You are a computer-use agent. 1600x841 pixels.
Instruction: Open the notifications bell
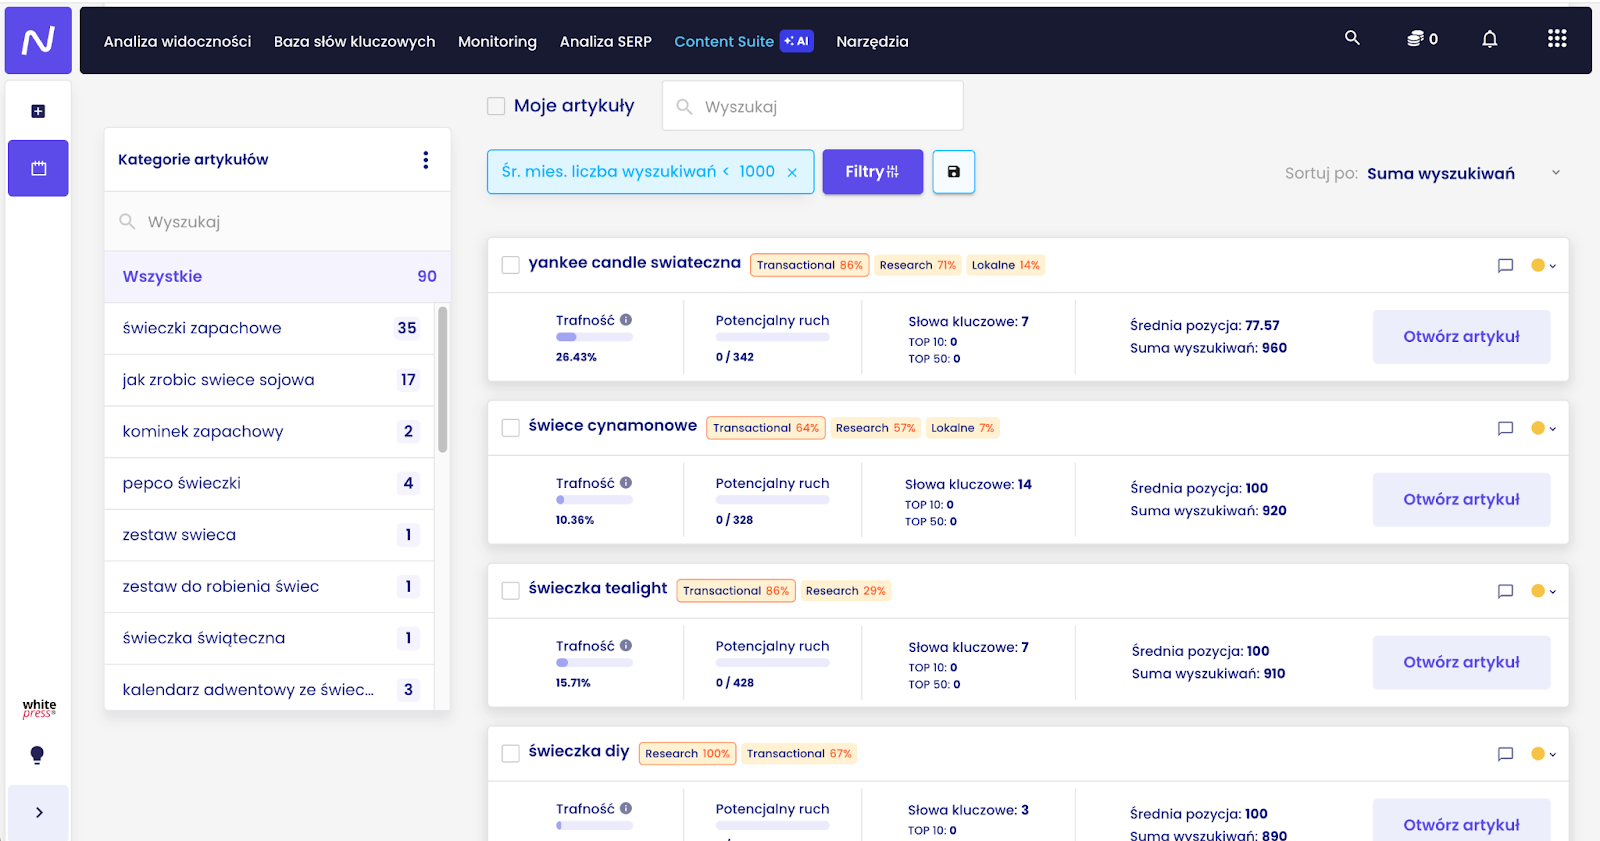[x=1489, y=39]
